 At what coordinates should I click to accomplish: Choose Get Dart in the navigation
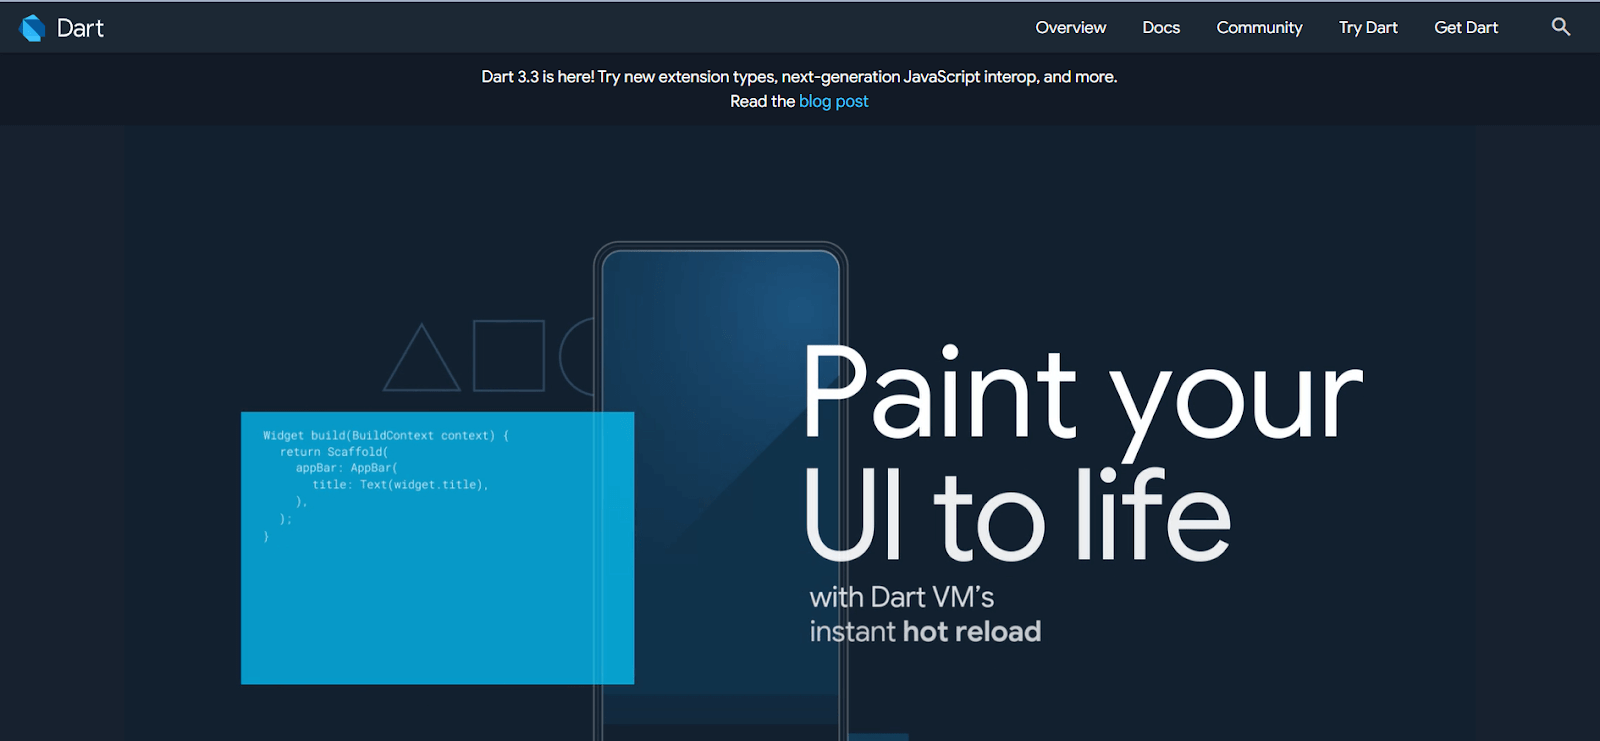(x=1466, y=28)
